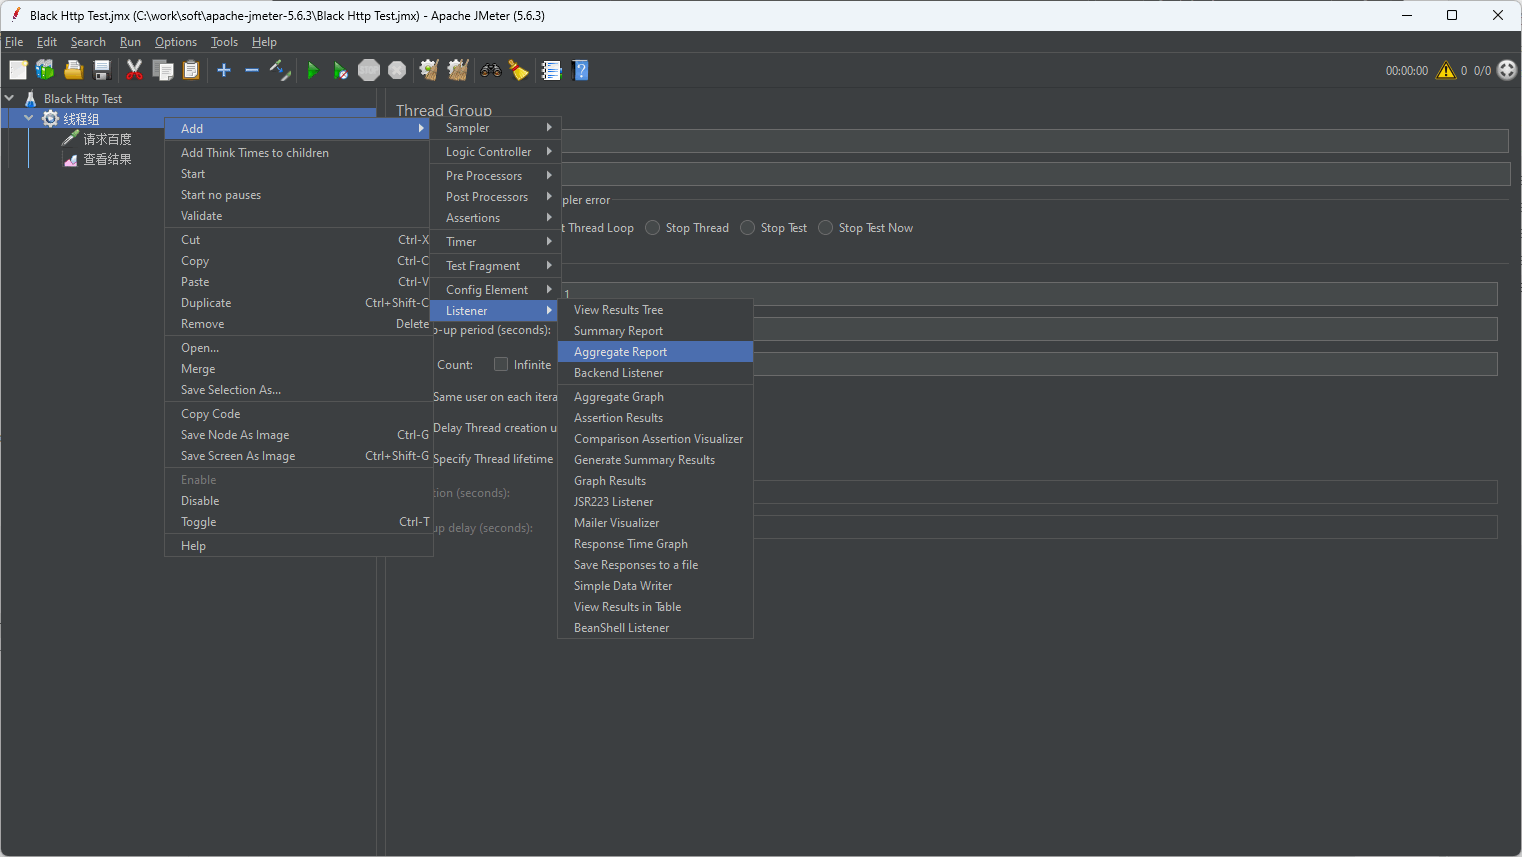Select the 请求百度 tree item
This screenshot has height=857, width=1522.
107,139
